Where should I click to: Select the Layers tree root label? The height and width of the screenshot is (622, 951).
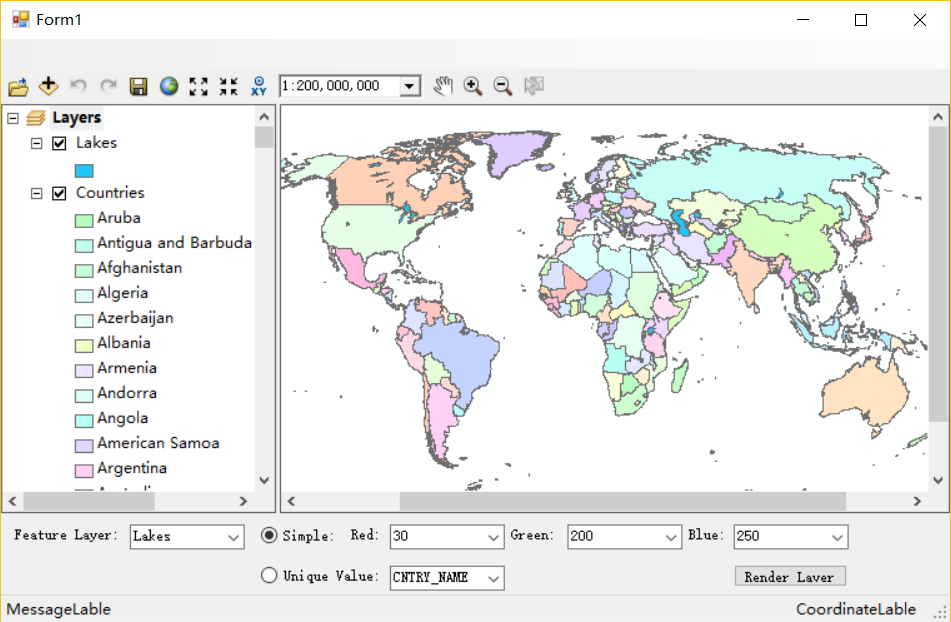point(76,118)
